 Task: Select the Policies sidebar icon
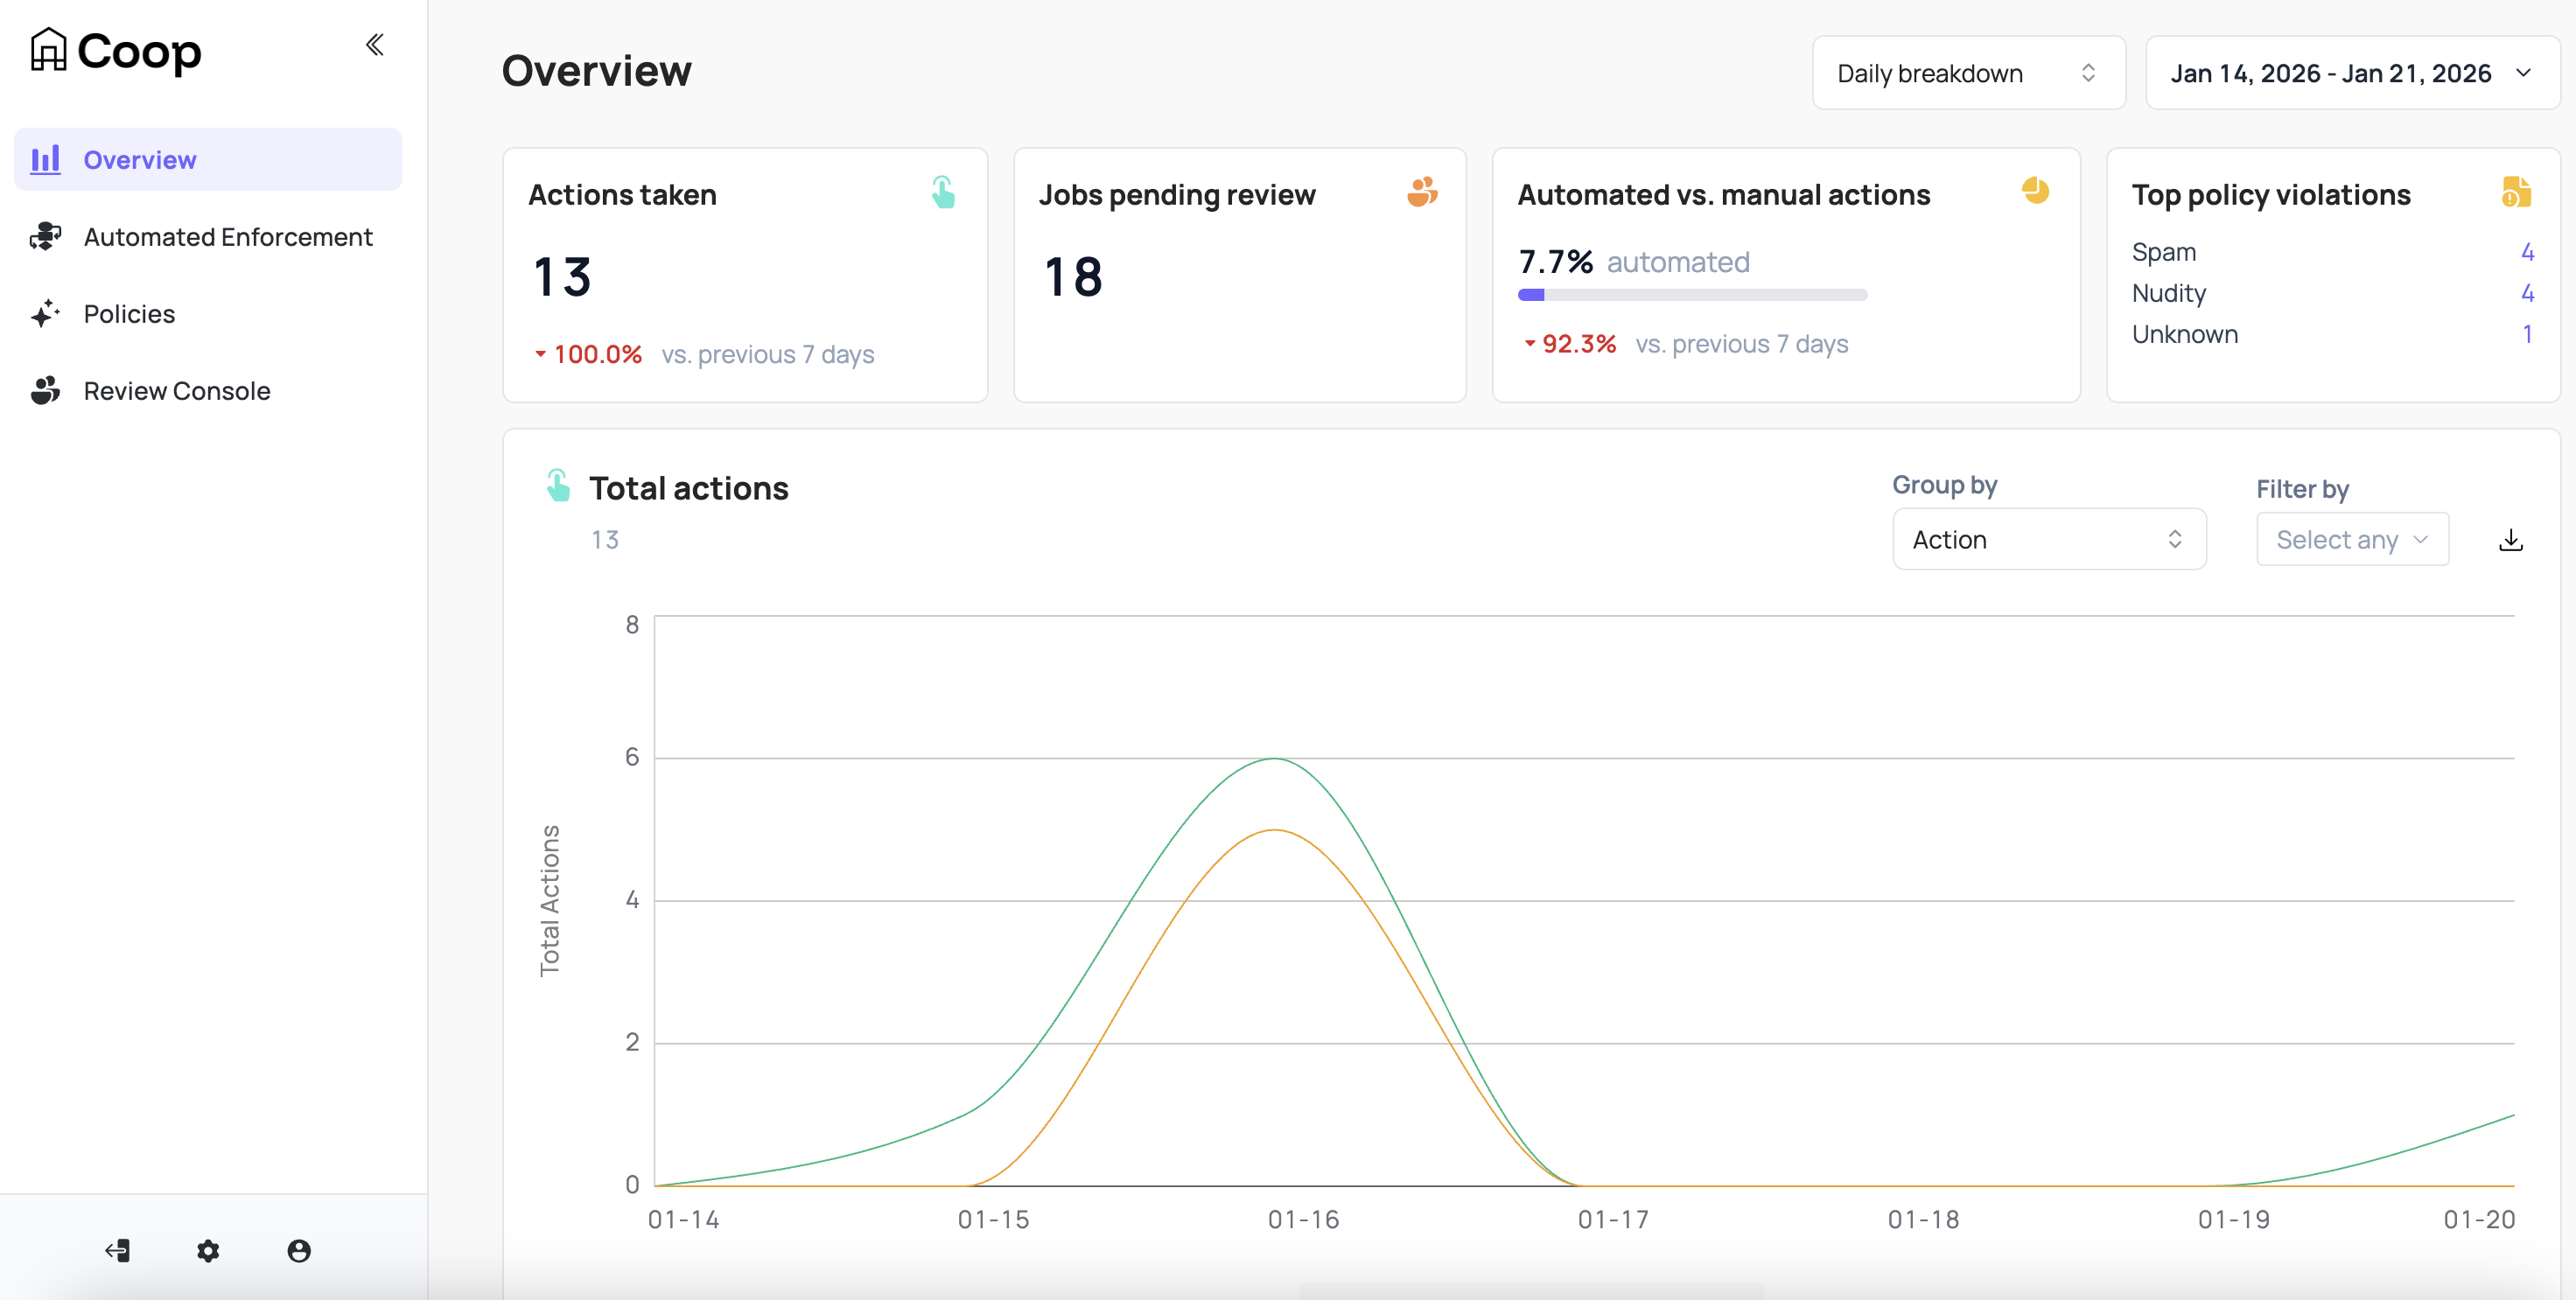(x=44, y=313)
